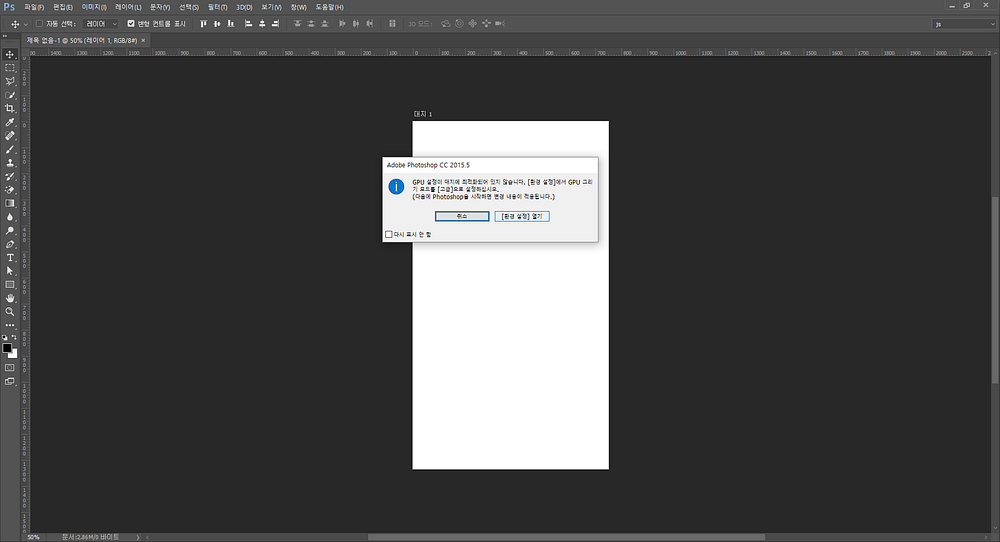Image resolution: width=1000 pixels, height=542 pixels.
Task: Select the Move tool in the toolbox
Action: pyautogui.click(x=10, y=54)
